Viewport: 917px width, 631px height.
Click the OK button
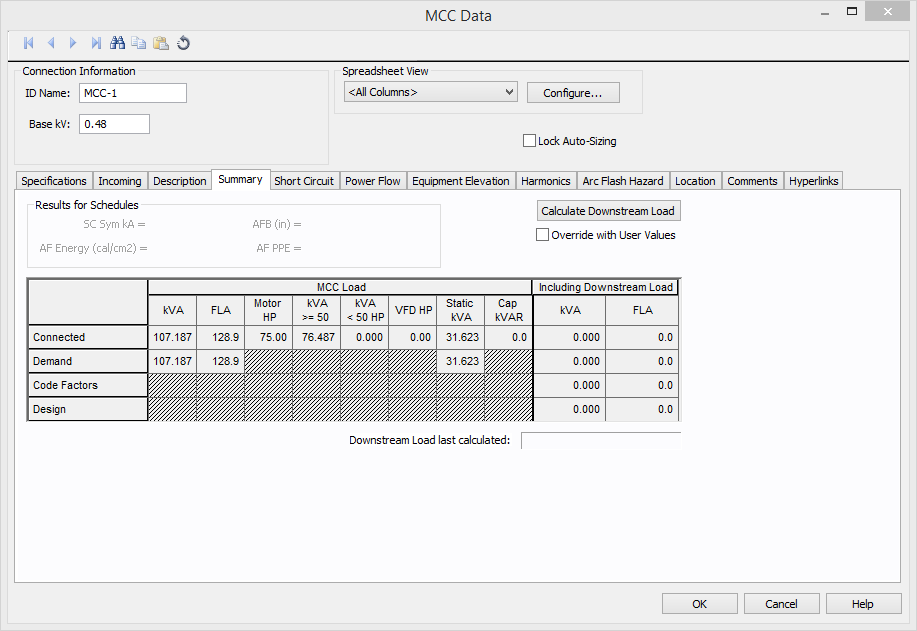(x=699, y=604)
